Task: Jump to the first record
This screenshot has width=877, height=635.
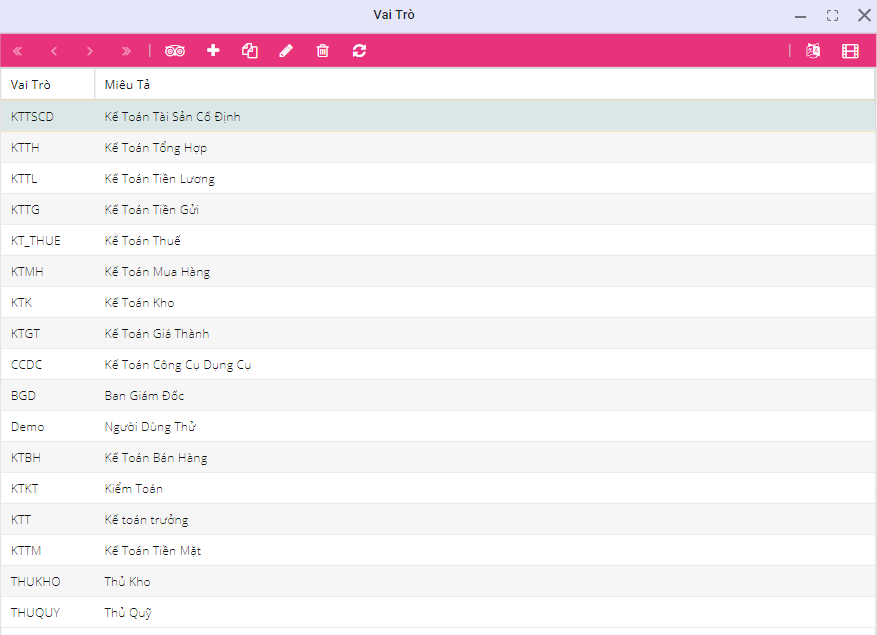Action: [17, 51]
